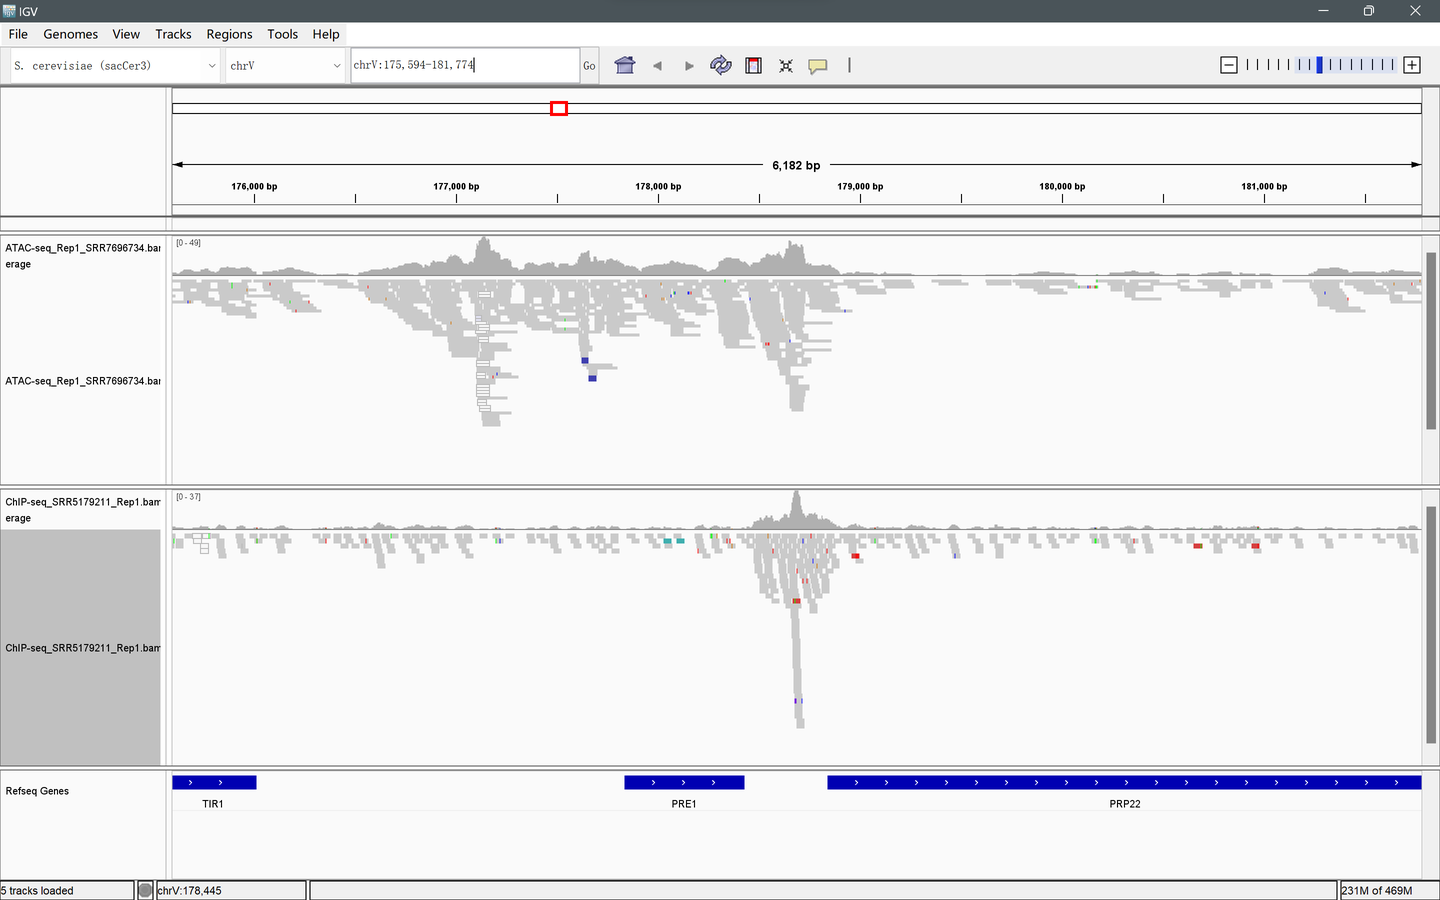The height and width of the screenshot is (900, 1440).
Task: Open the chromosome dropdown showing chrV
Action: tap(284, 64)
